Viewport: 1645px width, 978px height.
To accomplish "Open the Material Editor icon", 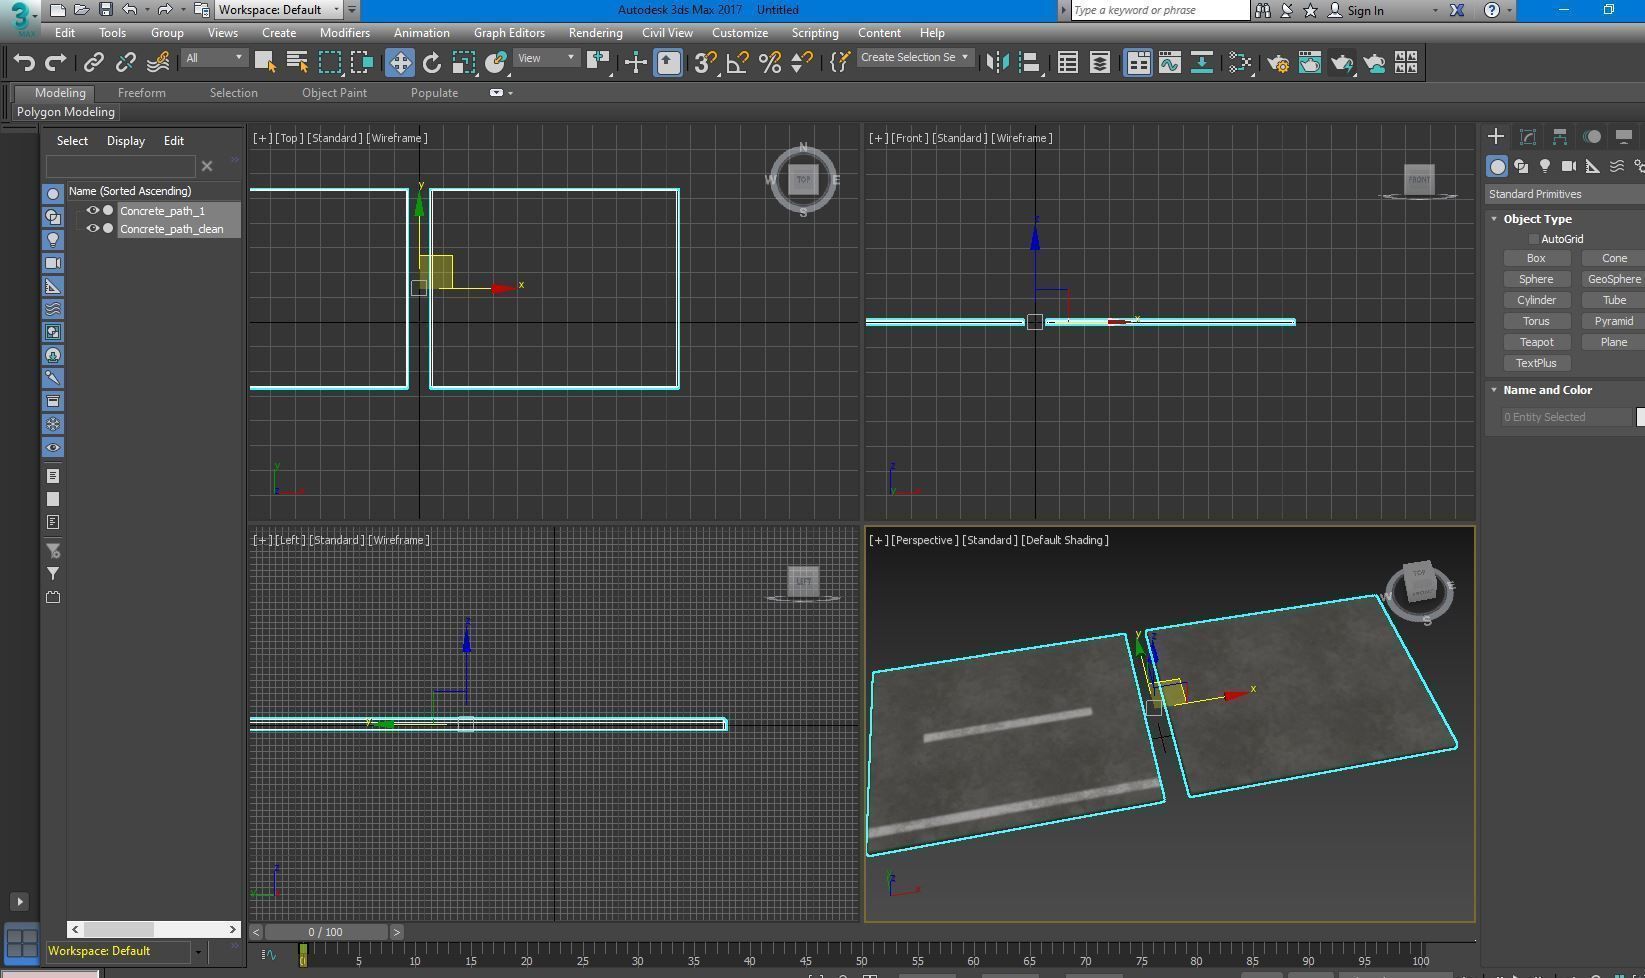I will pos(1240,63).
